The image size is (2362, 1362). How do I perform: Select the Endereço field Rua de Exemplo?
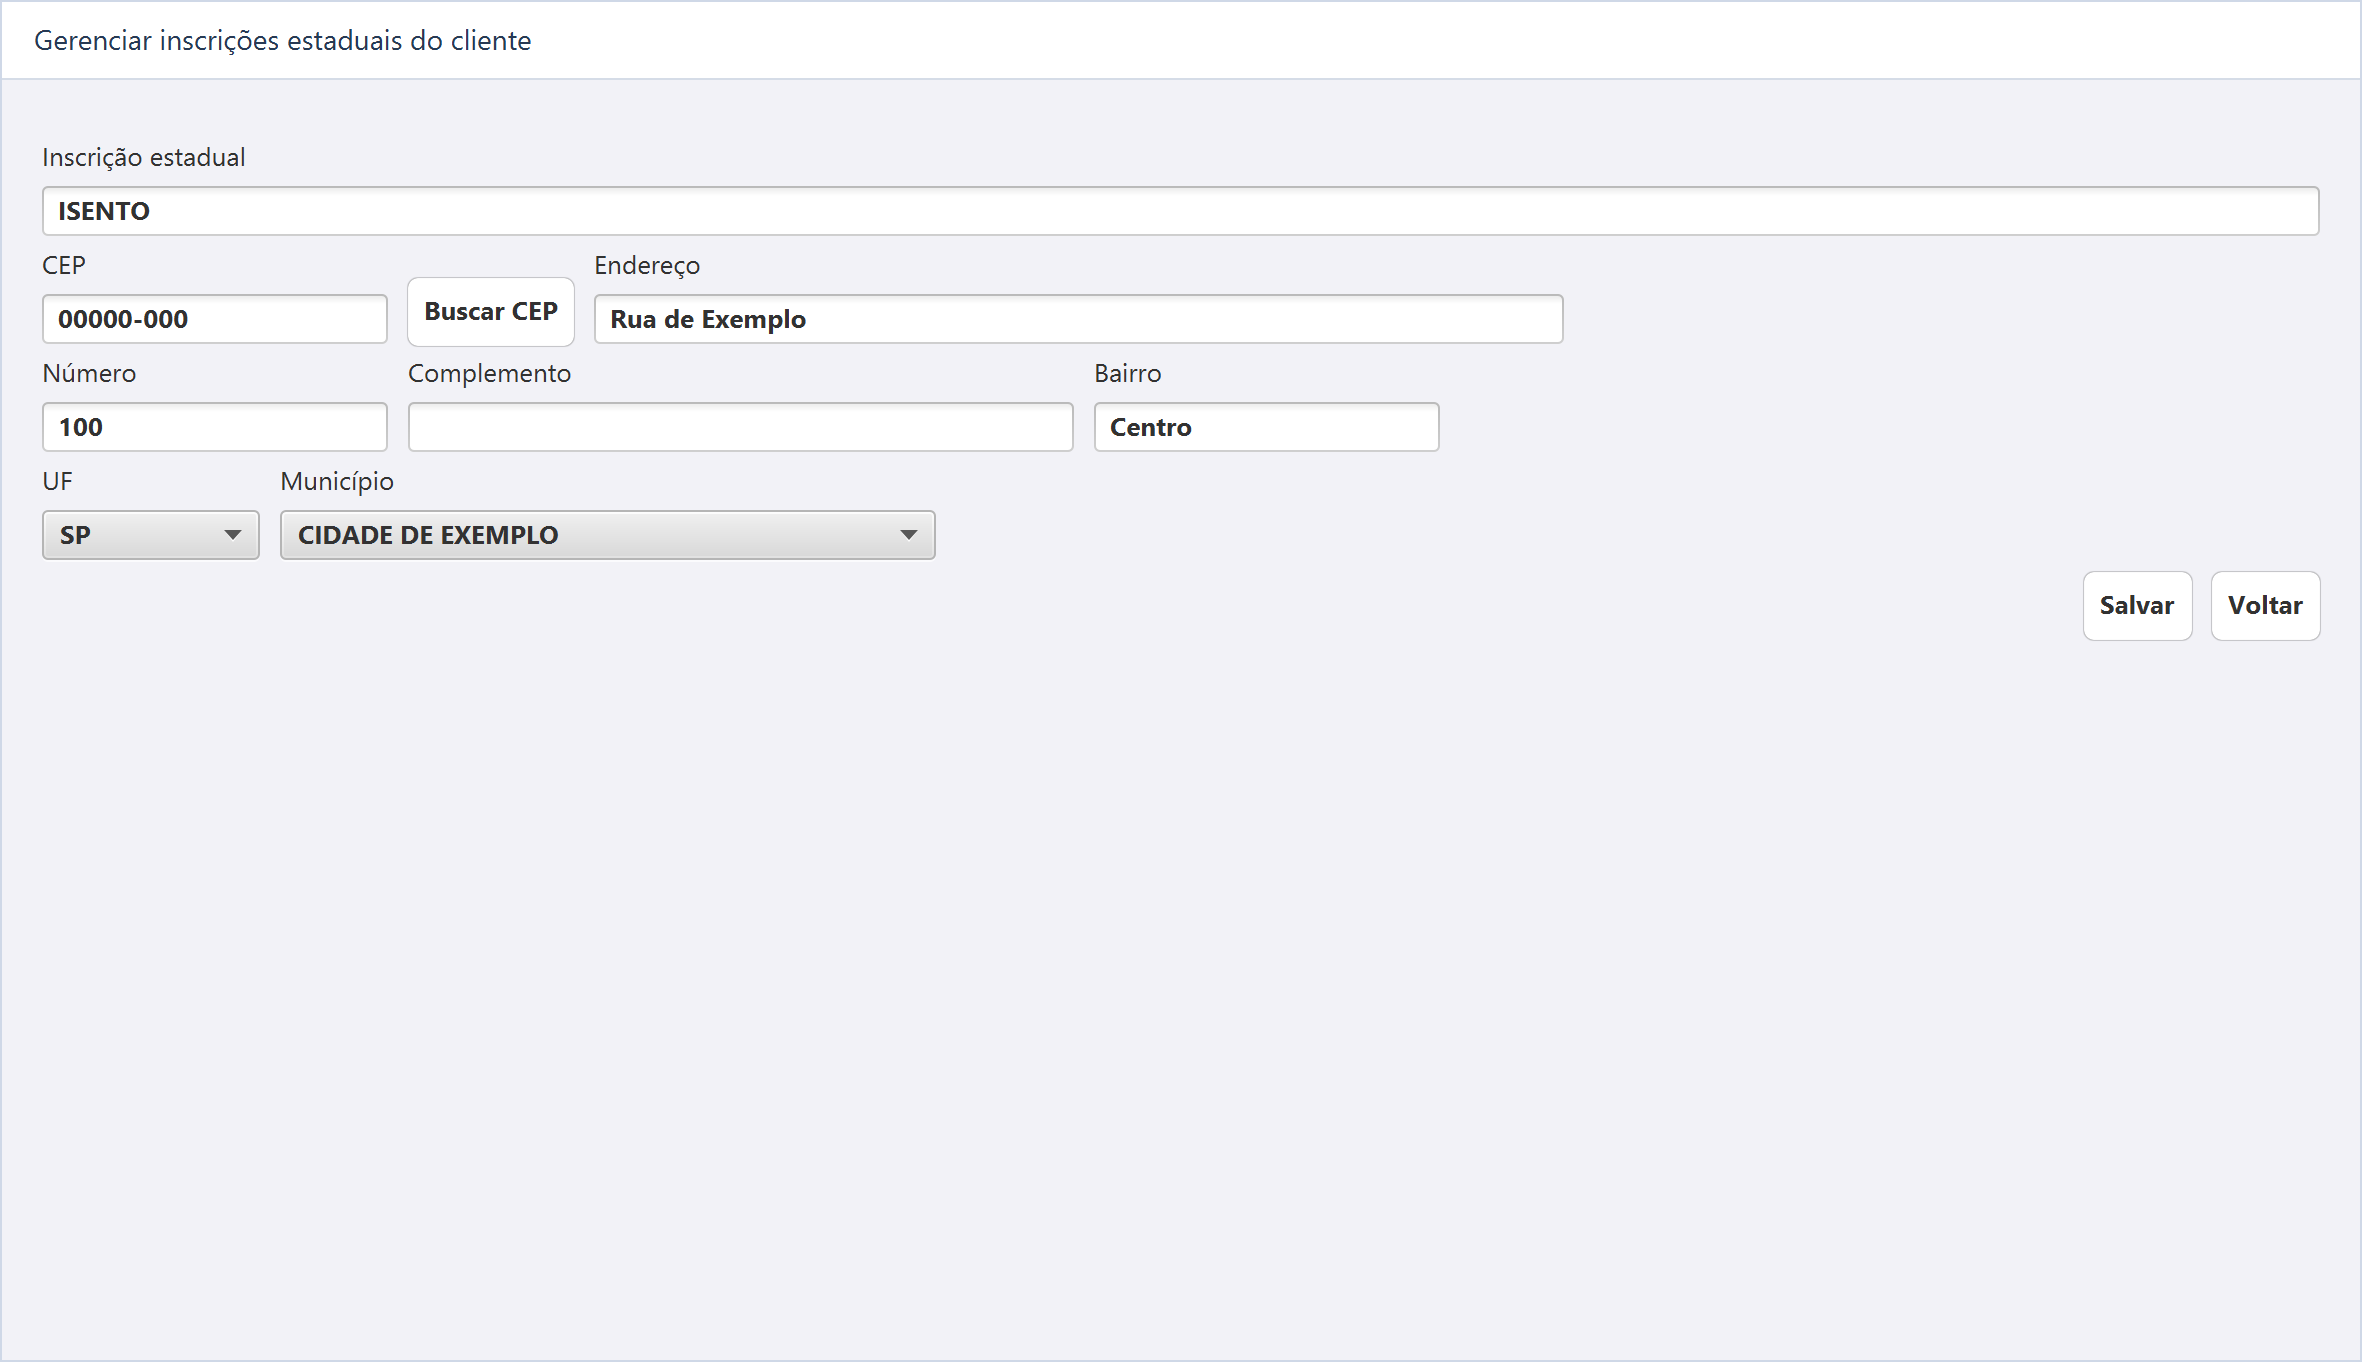coord(1078,319)
